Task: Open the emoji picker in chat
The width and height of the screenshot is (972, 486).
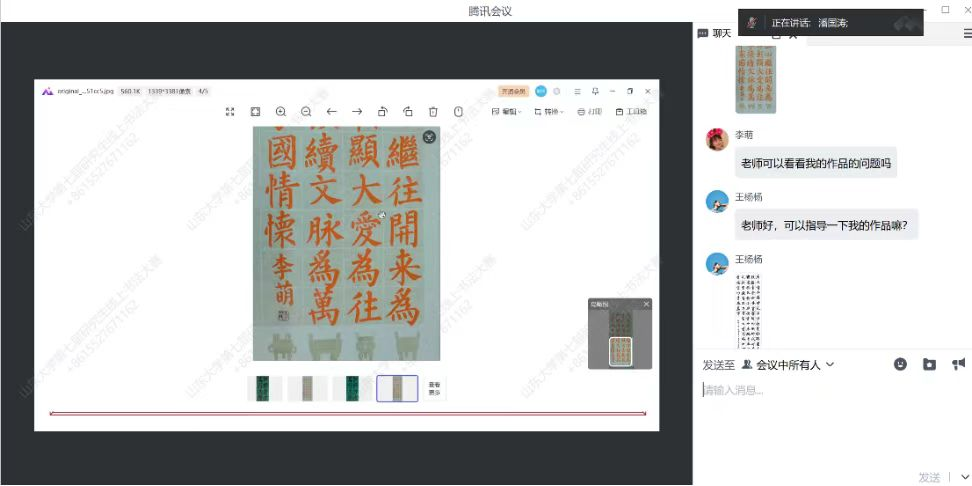Action: coord(900,365)
